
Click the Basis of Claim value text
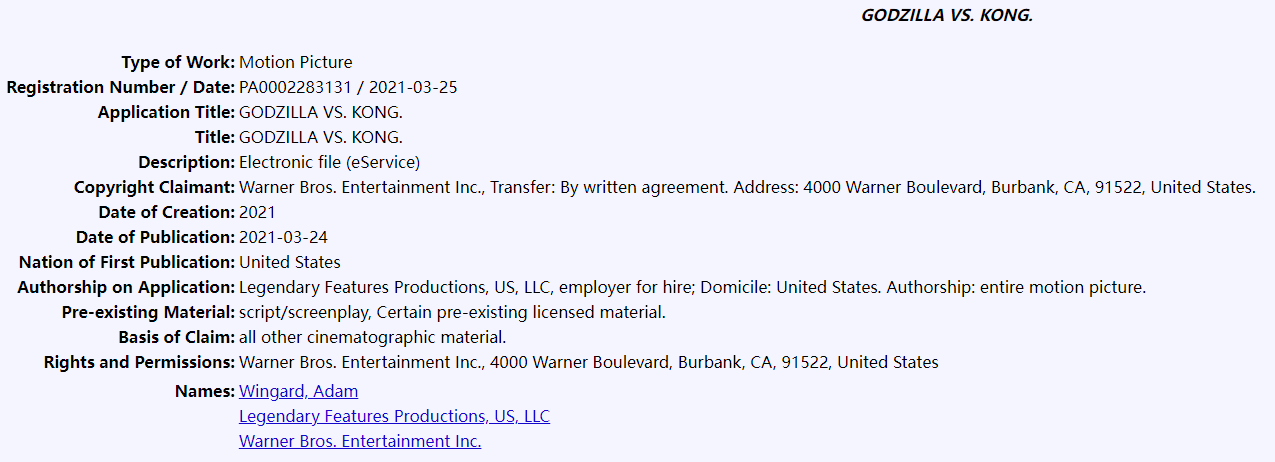[372, 337]
